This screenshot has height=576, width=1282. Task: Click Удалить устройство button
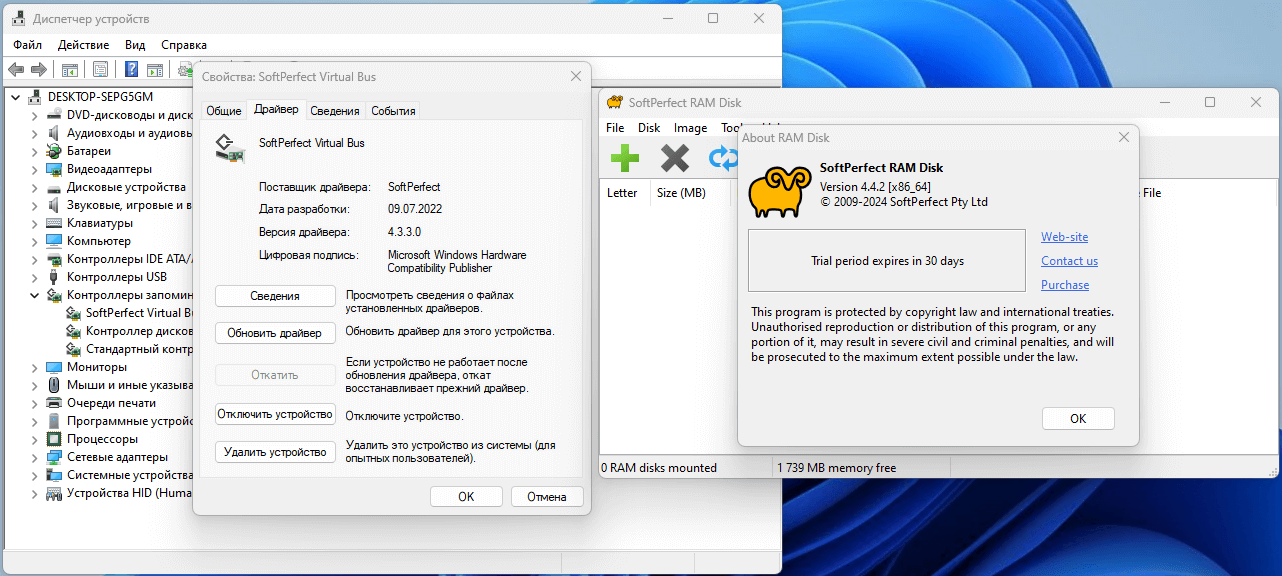[275, 452]
